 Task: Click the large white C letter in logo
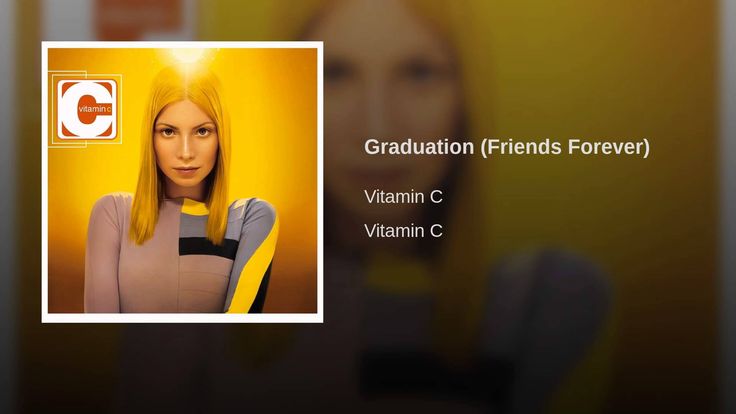coord(84,109)
